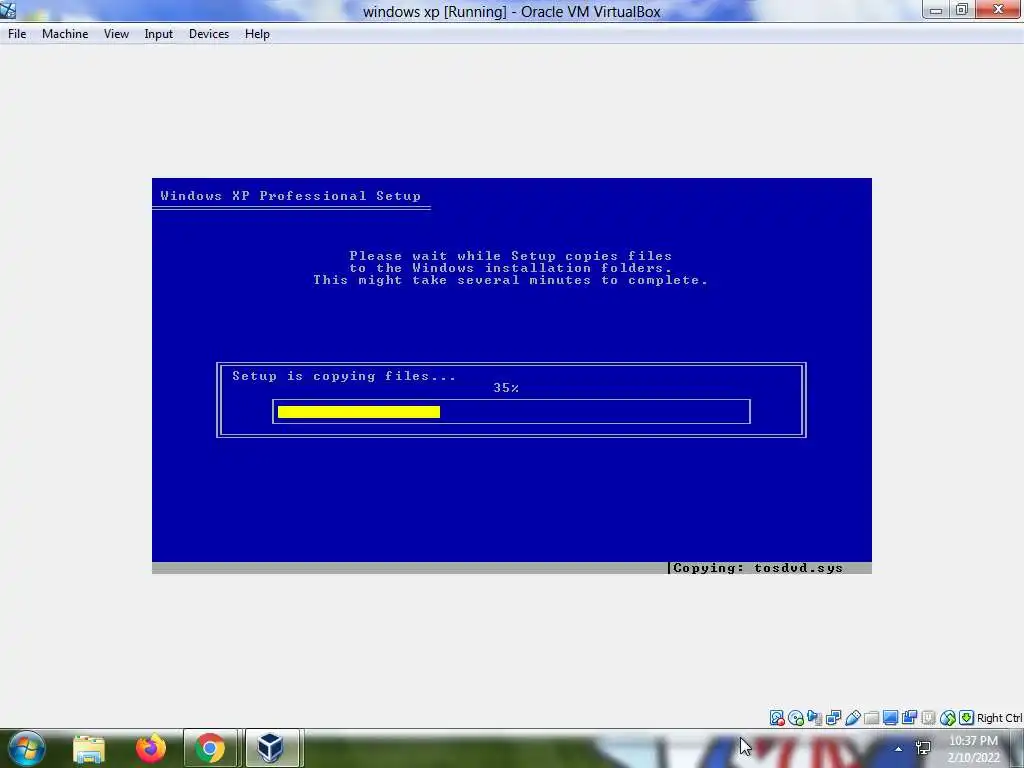Screen dimensions: 1024x768
Task: Click the hard disk activity status icon
Action: click(776, 718)
